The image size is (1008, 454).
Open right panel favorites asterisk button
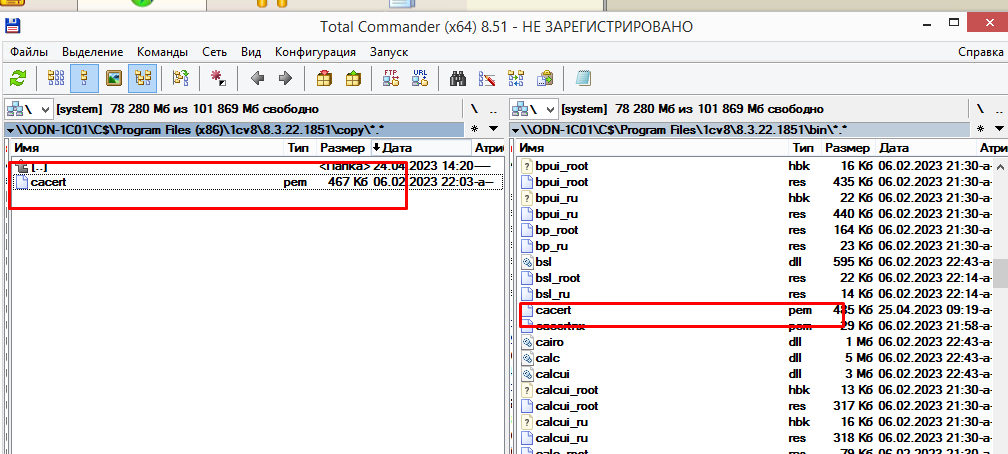tap(981, 129)
